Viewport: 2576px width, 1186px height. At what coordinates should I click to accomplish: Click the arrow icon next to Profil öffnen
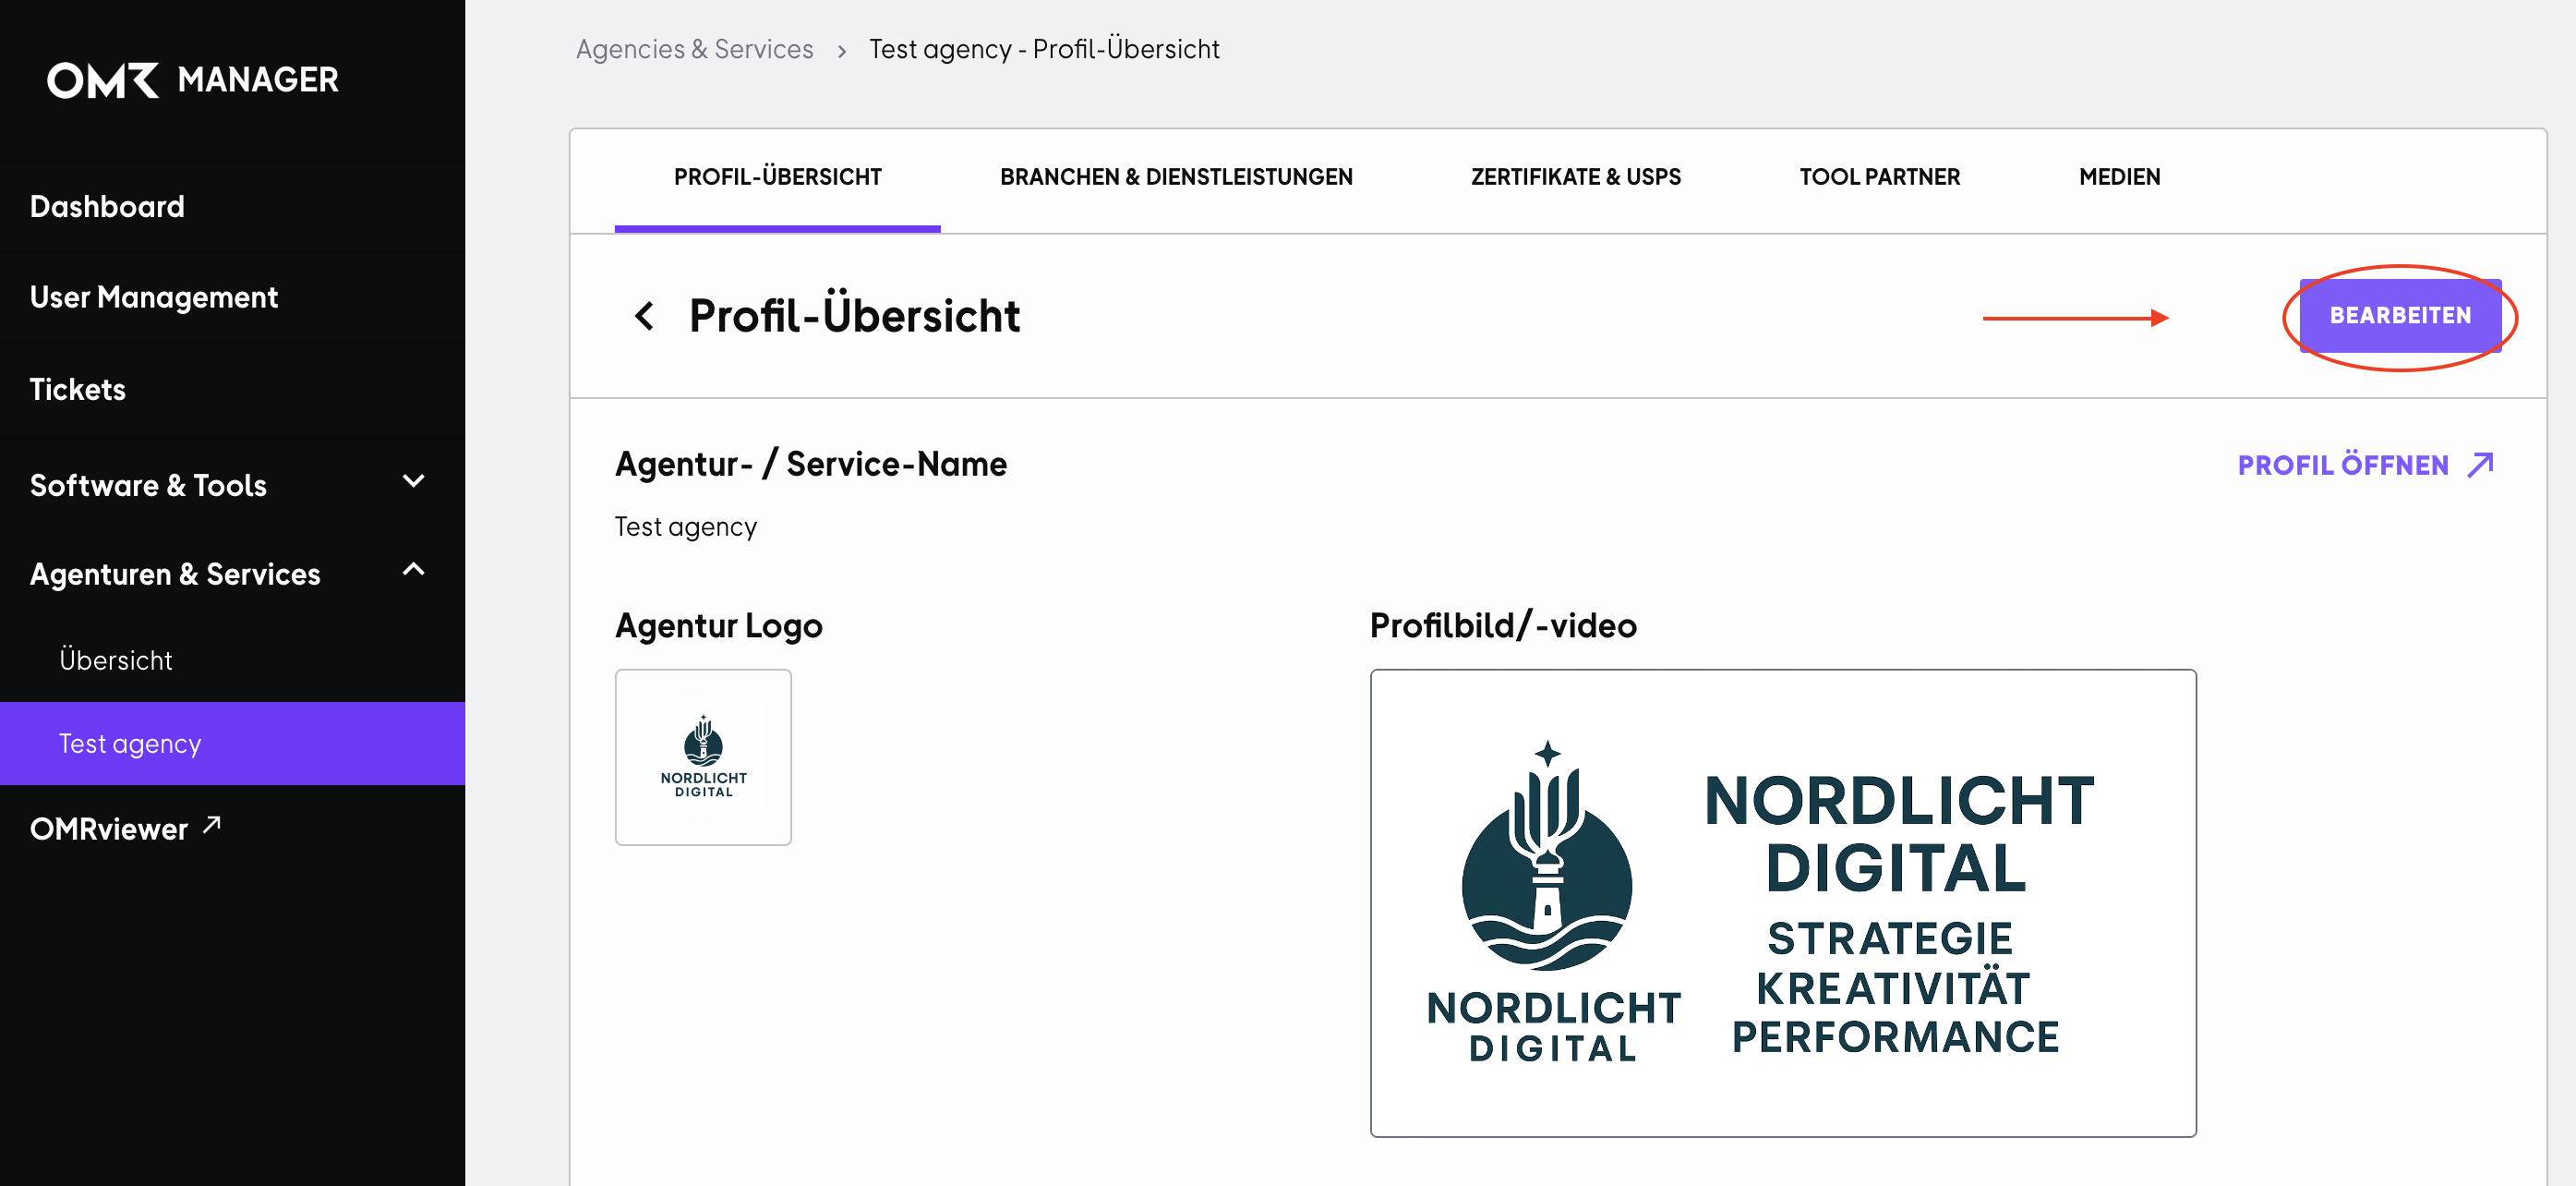[2481, 465]
